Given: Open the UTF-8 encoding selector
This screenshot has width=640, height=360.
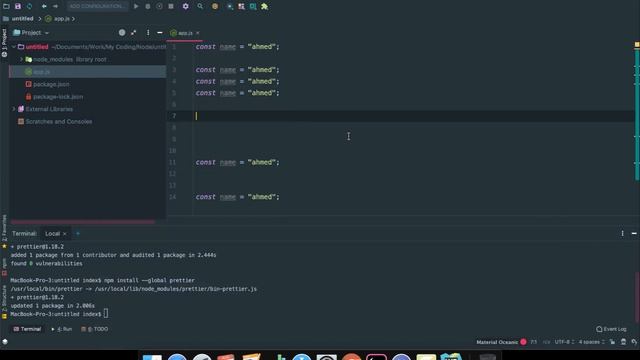Looking at the screenshot, I should [564, 342].
